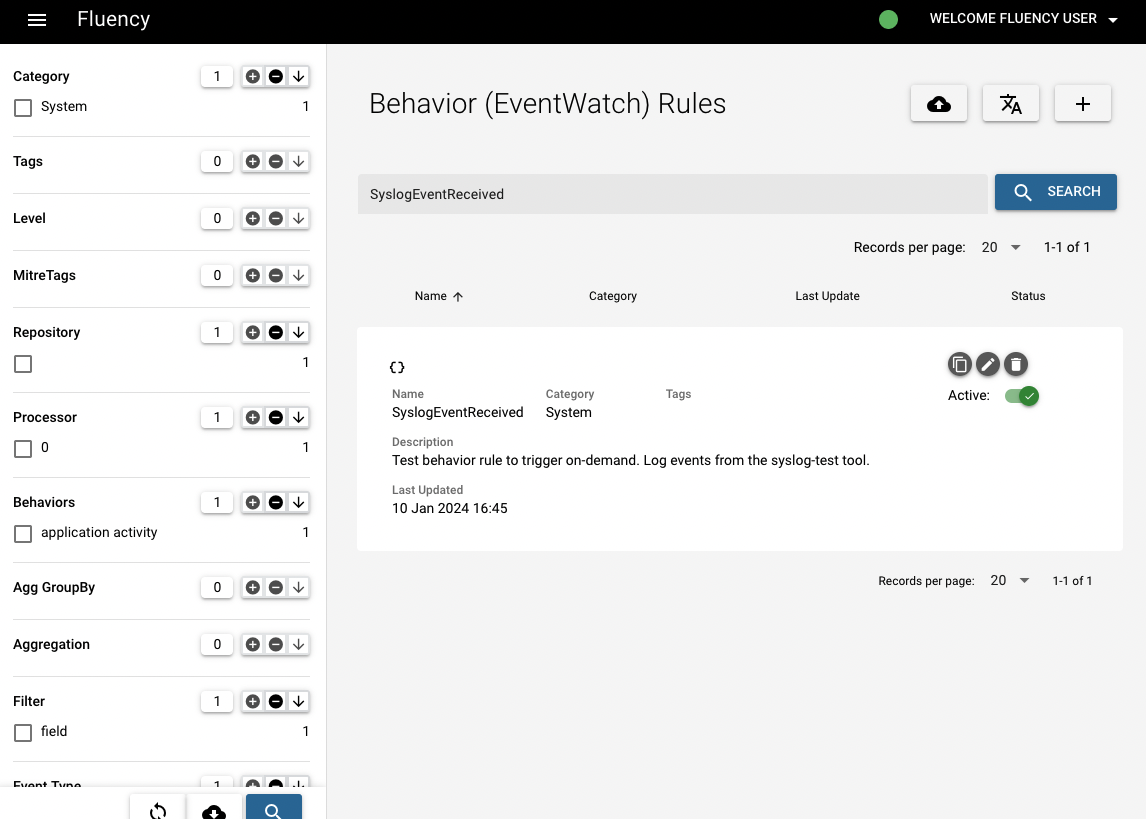Open bottom Records per page dropdown
1146x819 pixels.
pyautogui.click(x=1010, y=581)
